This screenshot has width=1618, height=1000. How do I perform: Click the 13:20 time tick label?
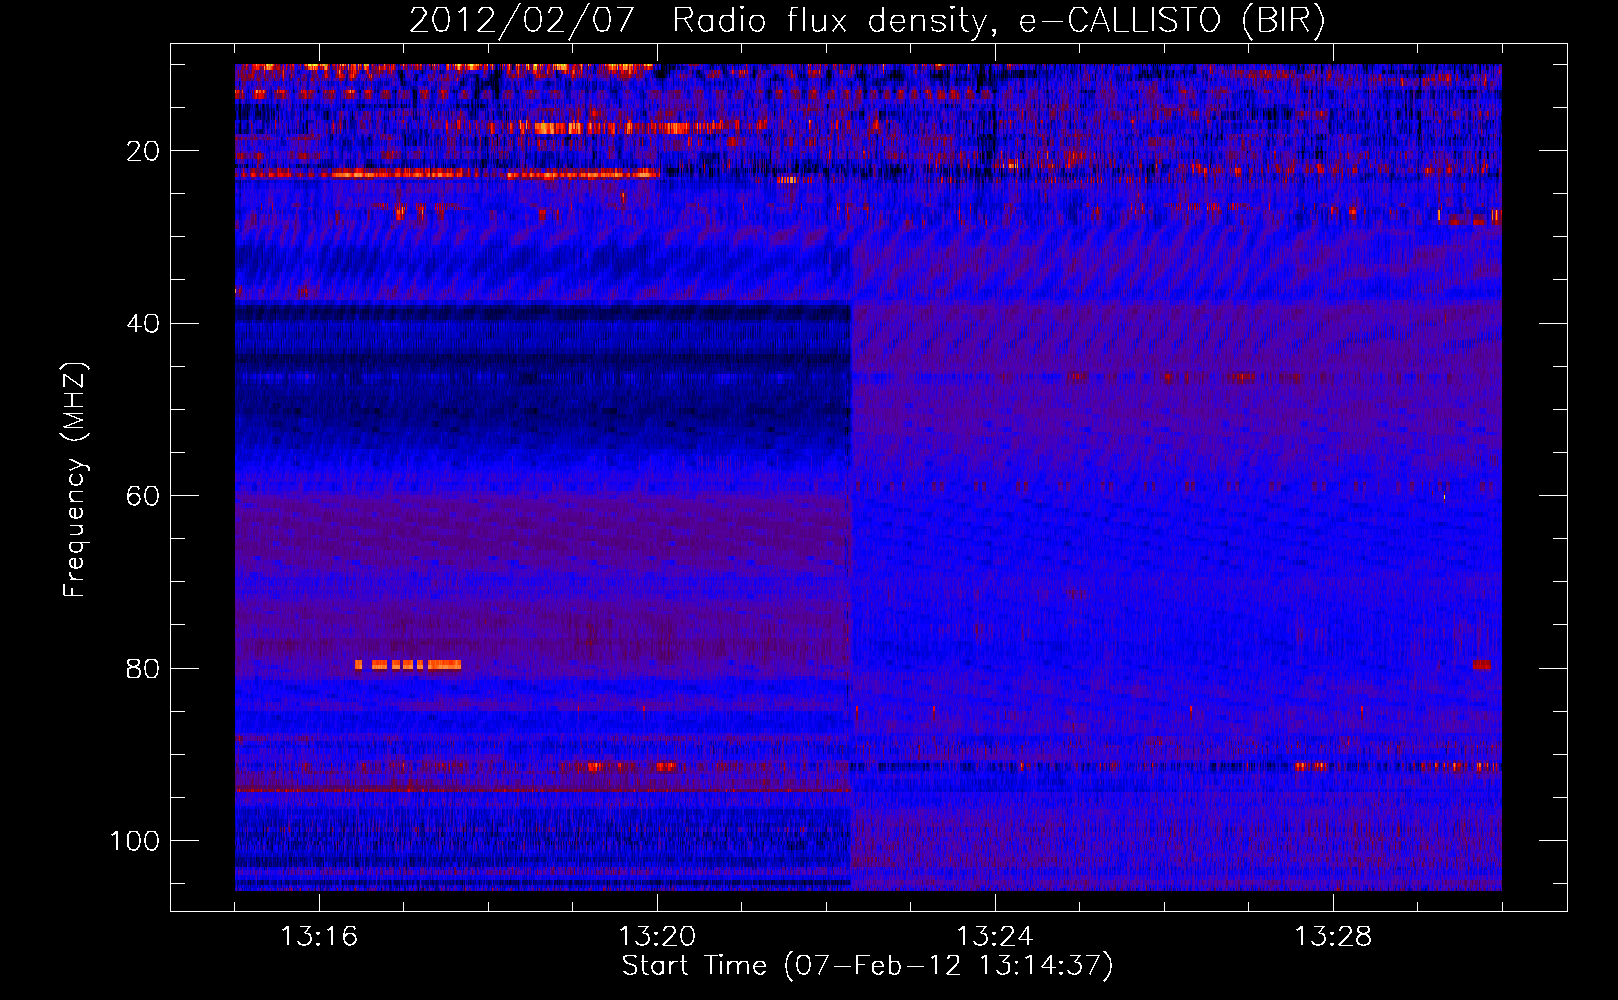[657, 936]
